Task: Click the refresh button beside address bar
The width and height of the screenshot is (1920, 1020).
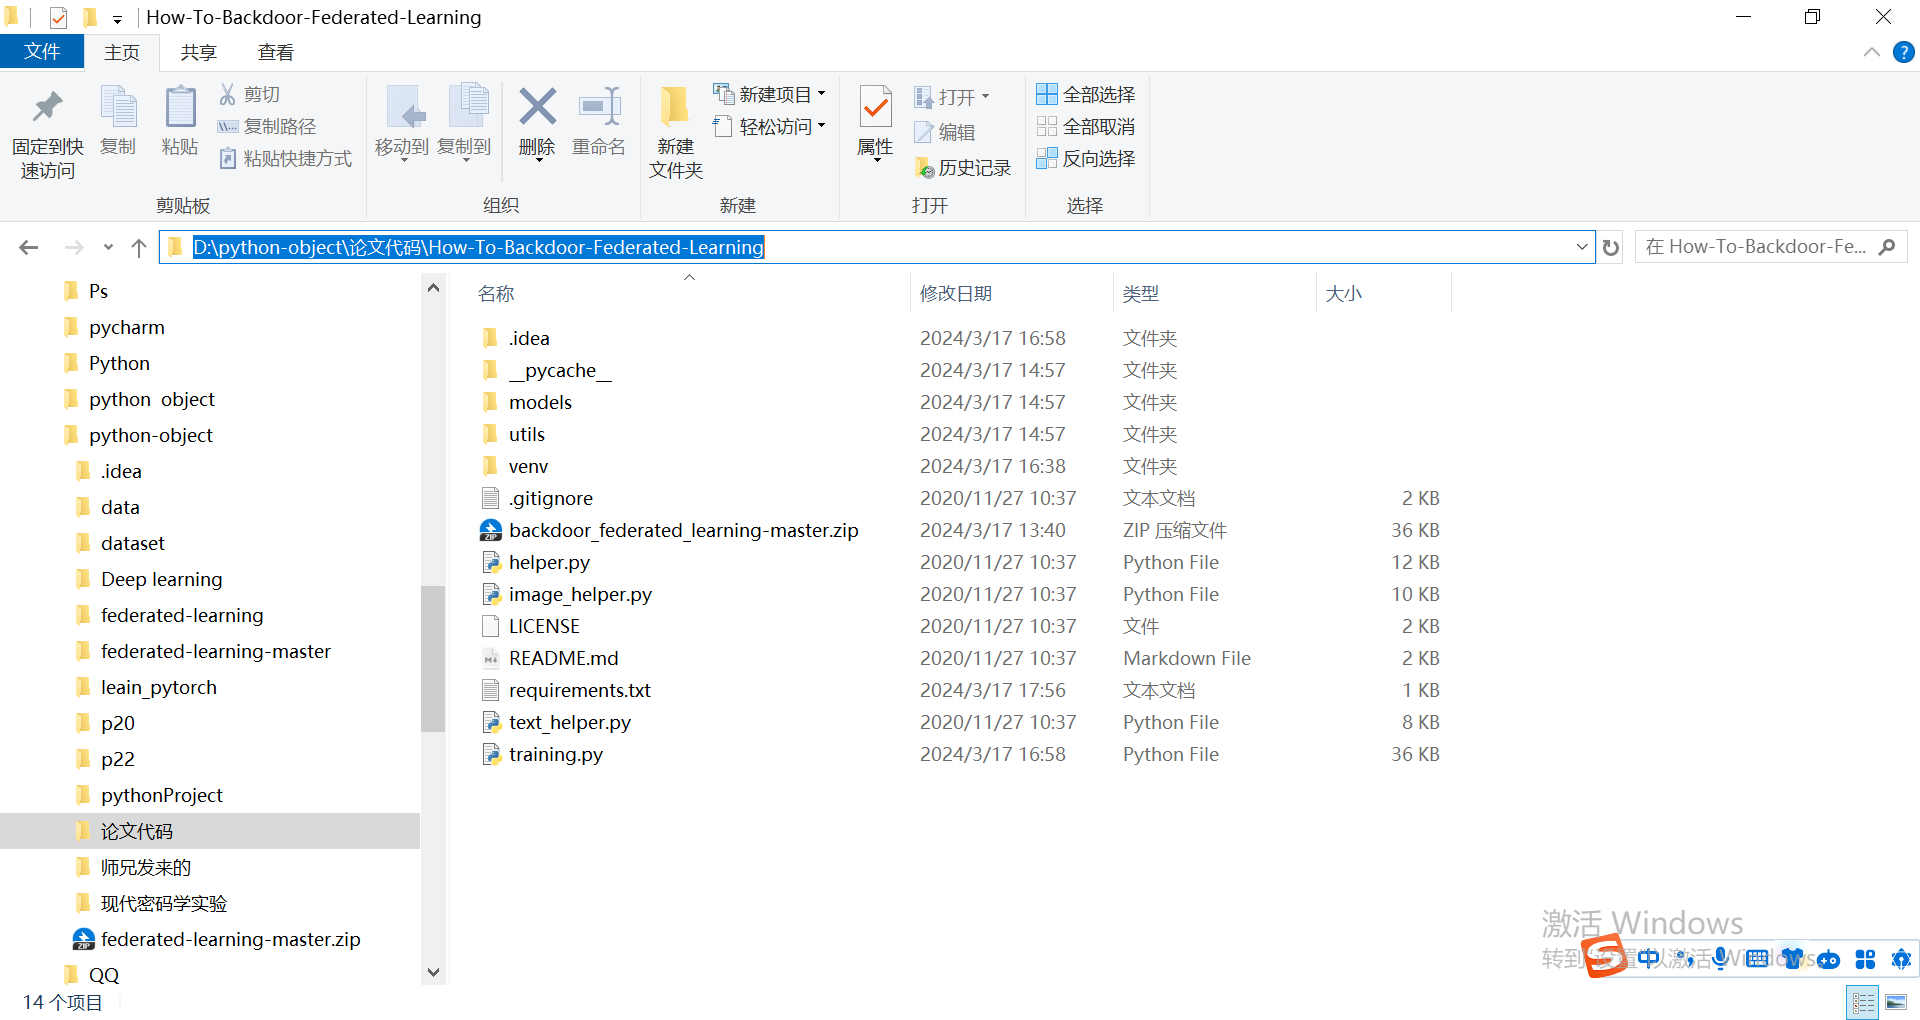Action: pyautogui.click(x=1610, y=247)
